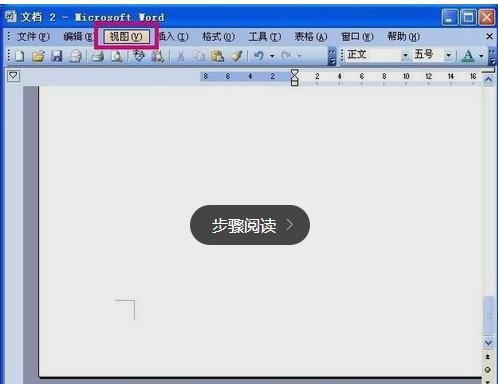This screenshot has width=498, height=384.
Task: Jump to the previous page with double-arrow button
Action: click(x=488, y=357)
